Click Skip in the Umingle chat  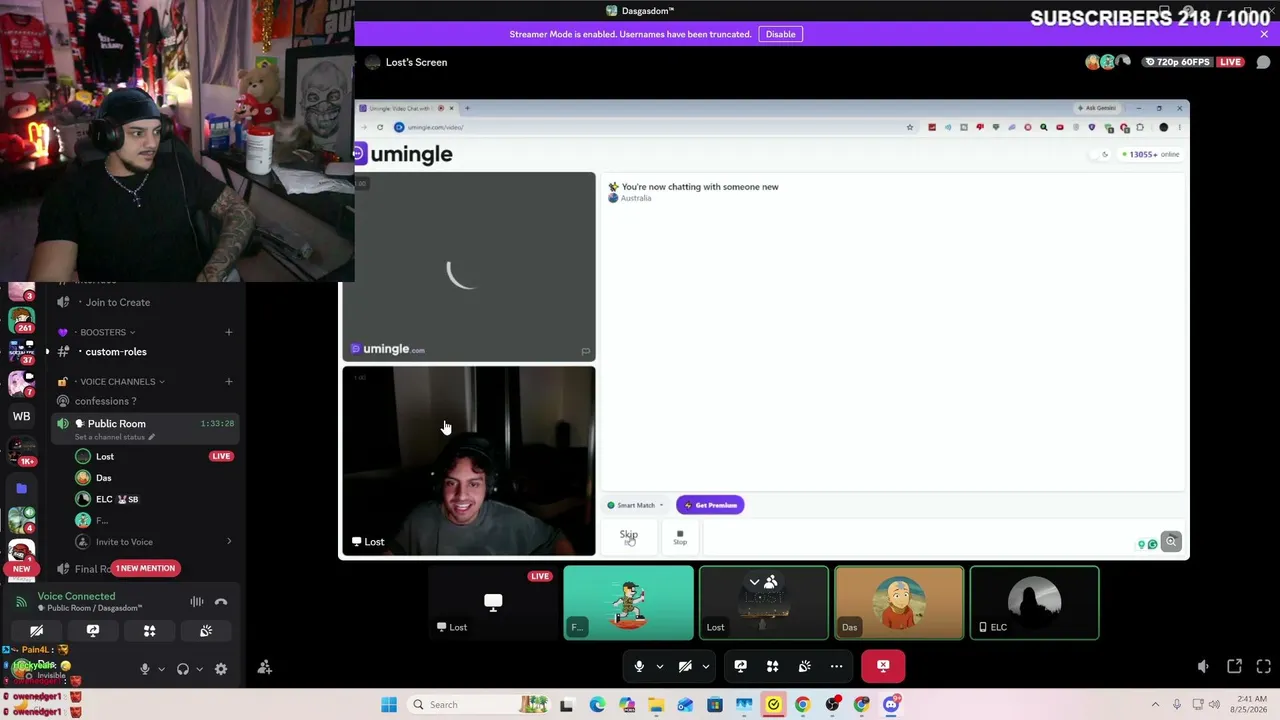(628, 537)
